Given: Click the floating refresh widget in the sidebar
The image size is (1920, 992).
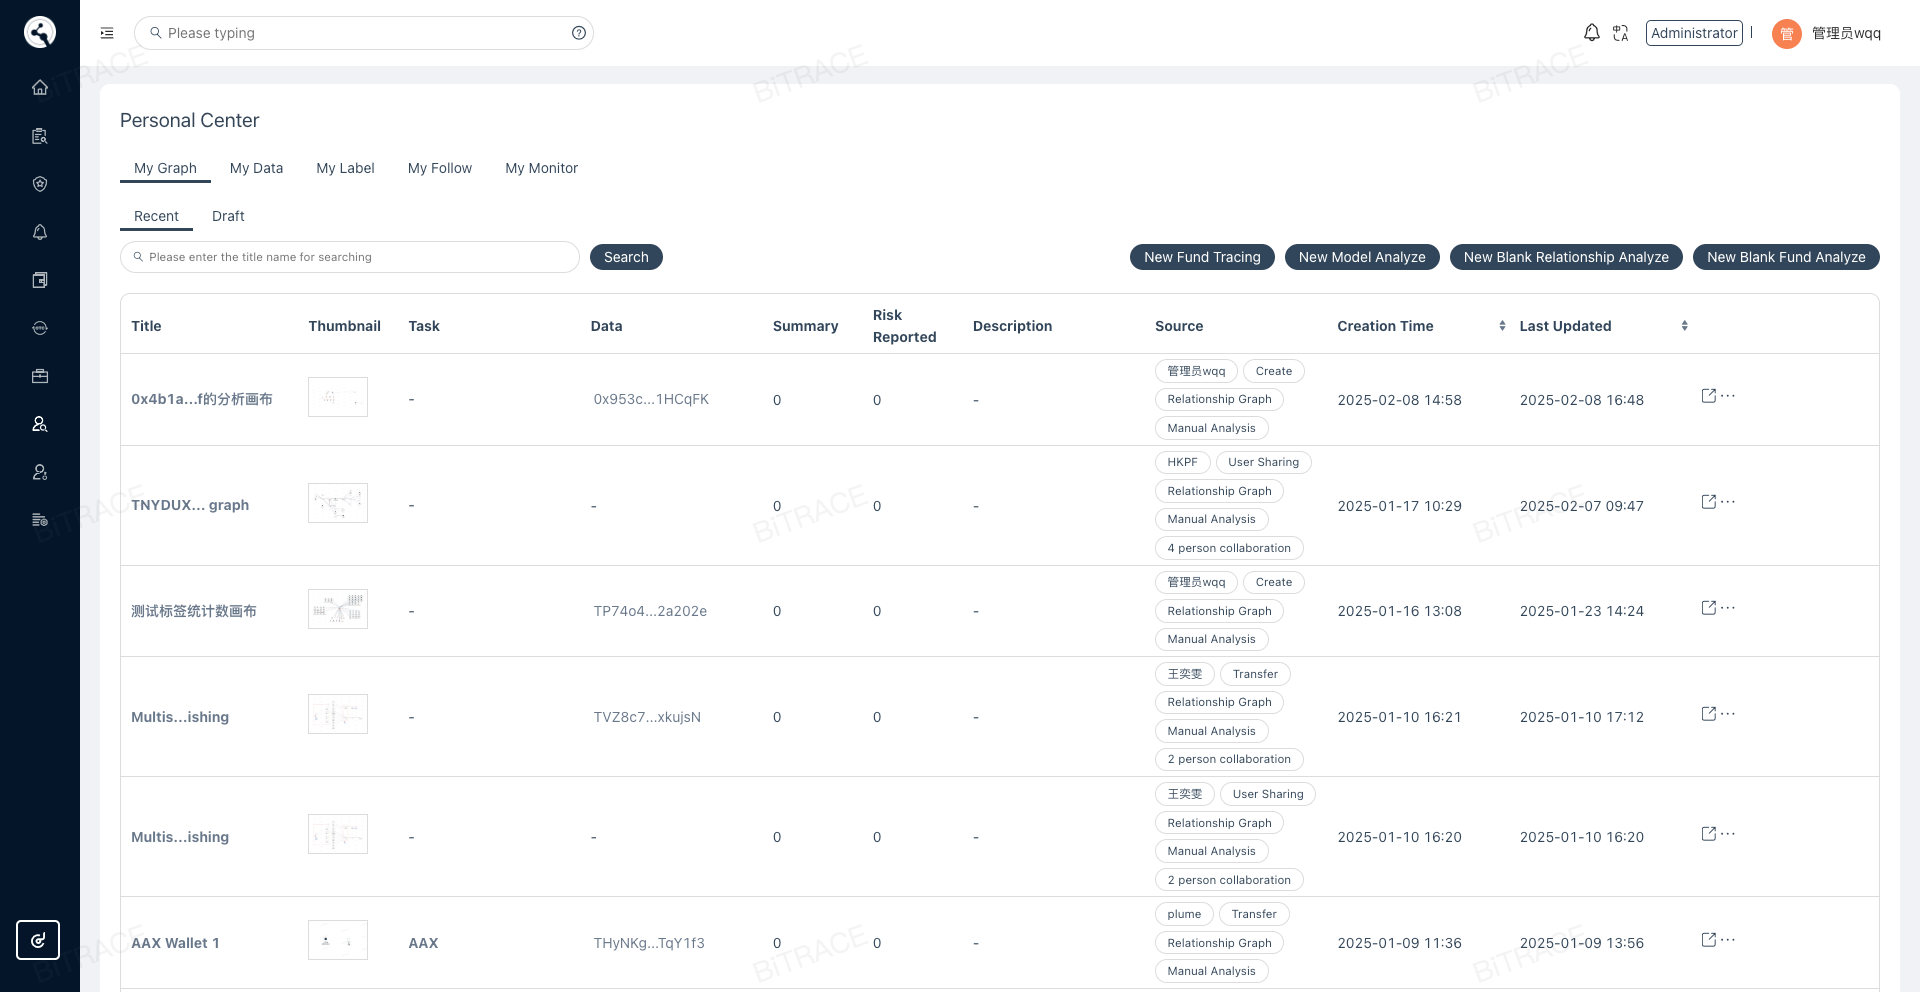Looking at the screenshot, I should 38,940.
